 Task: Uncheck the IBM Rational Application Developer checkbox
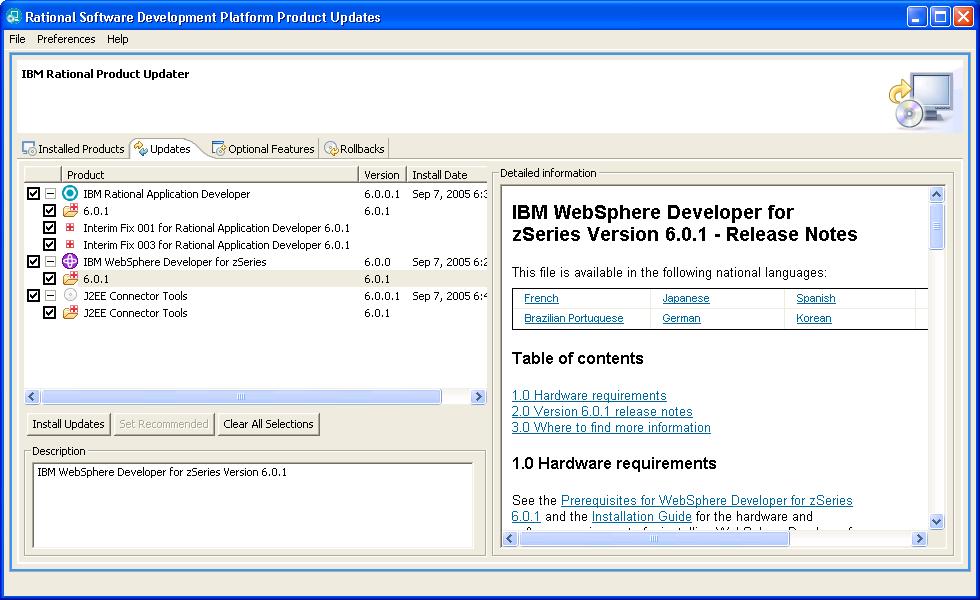(x=34, y=194)
